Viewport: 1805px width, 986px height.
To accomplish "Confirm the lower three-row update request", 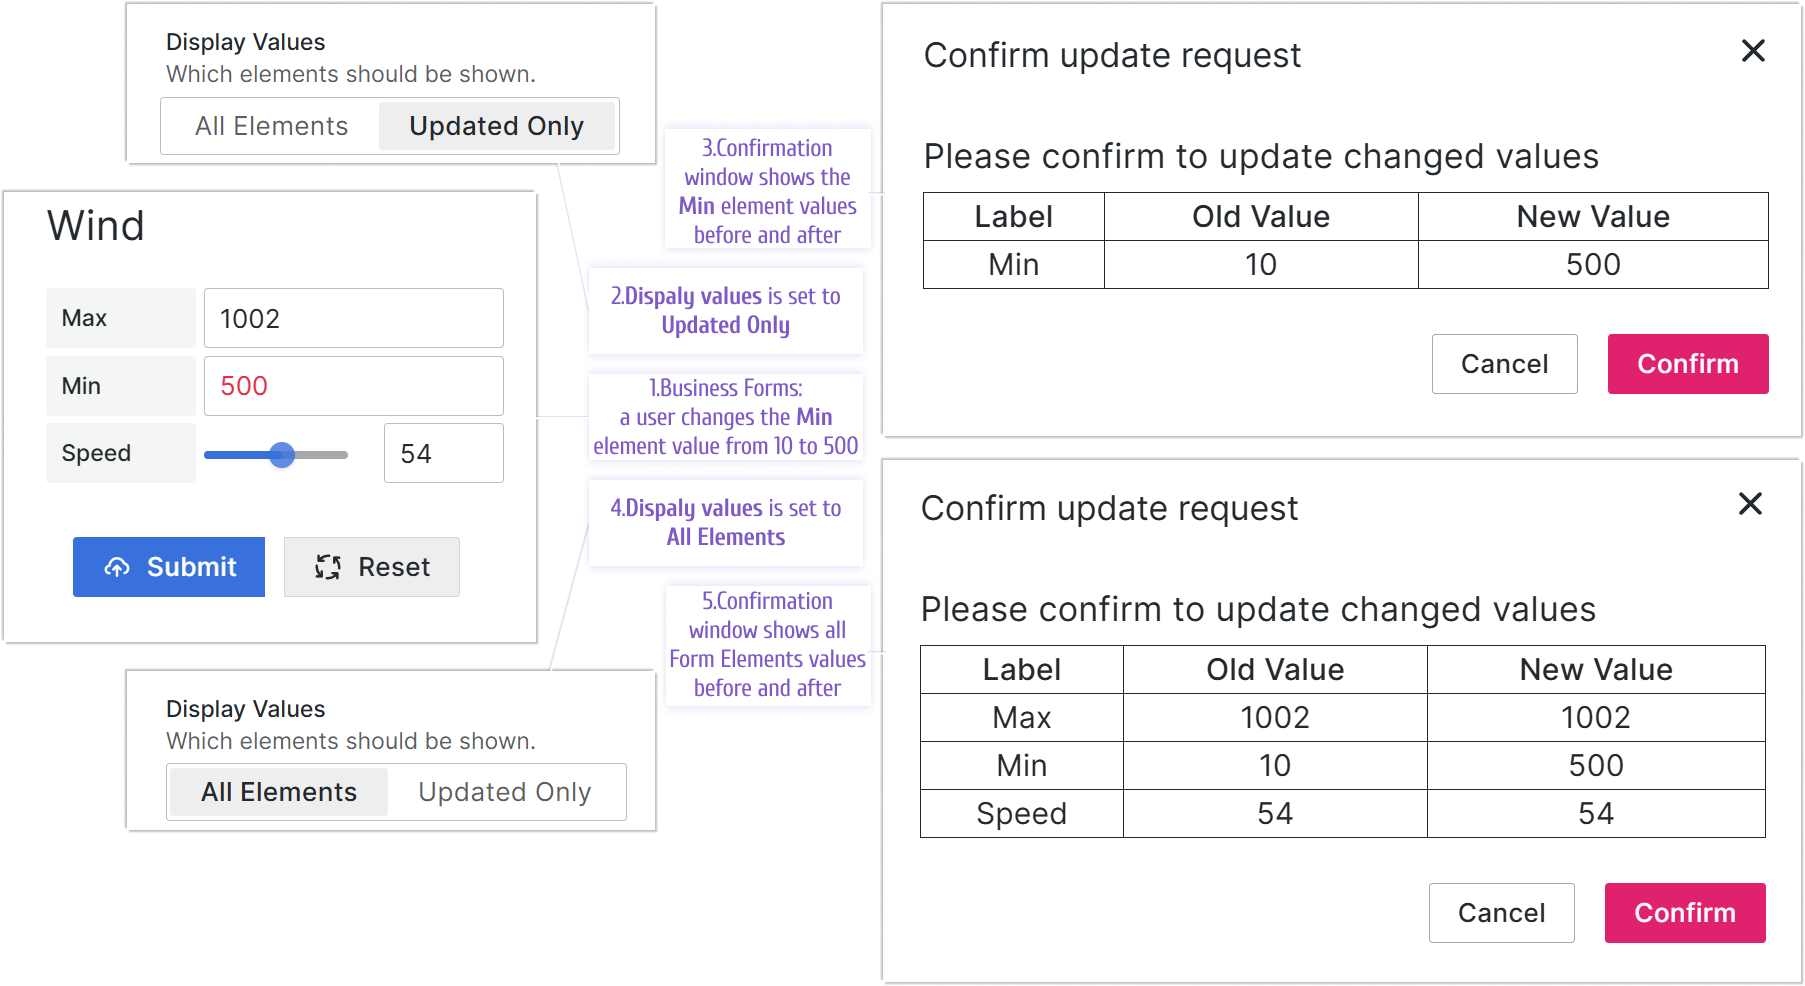I will [1685, 913].
